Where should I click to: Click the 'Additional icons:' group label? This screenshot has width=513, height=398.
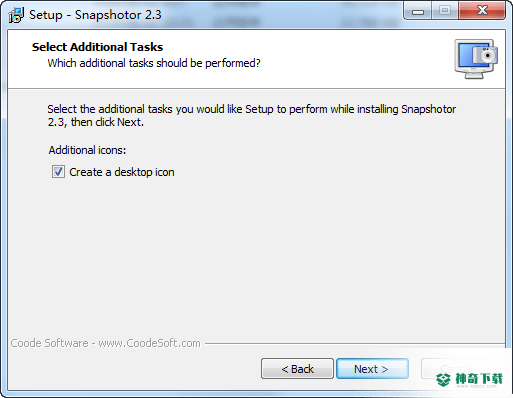click(87, 150)
